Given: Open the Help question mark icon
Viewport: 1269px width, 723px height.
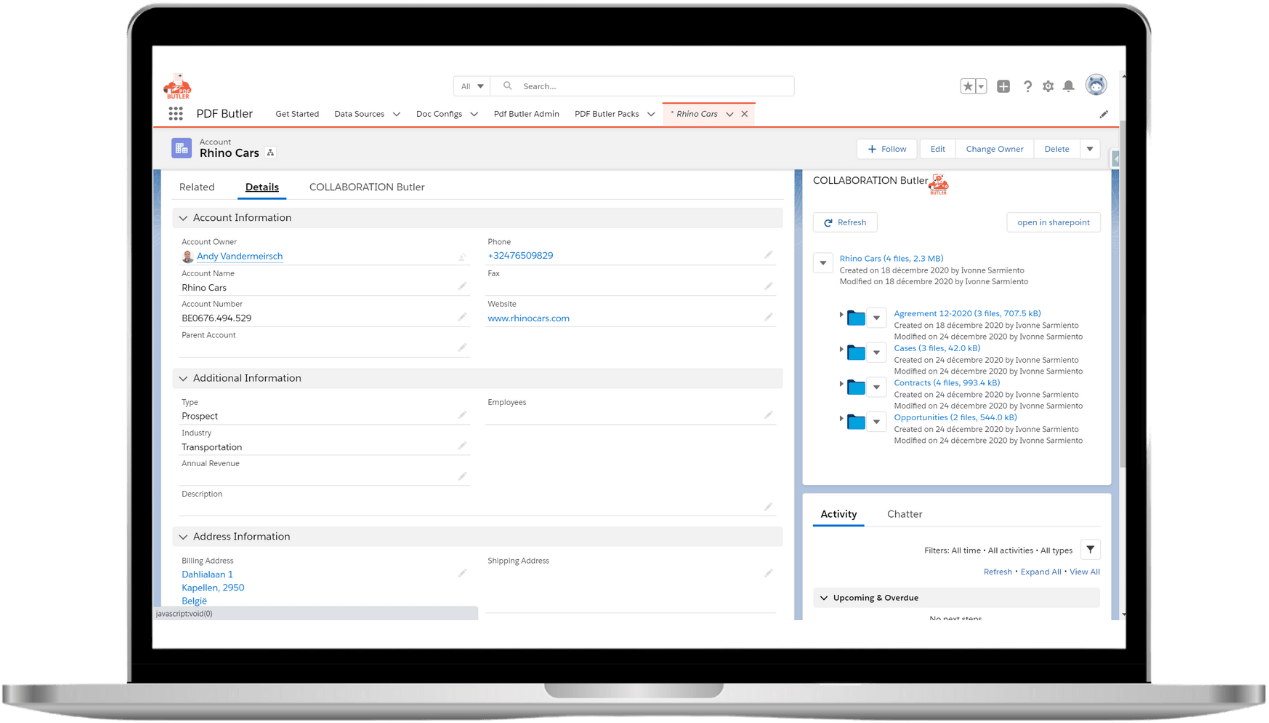Looking at the screenshot, I should coord(1027,87).
